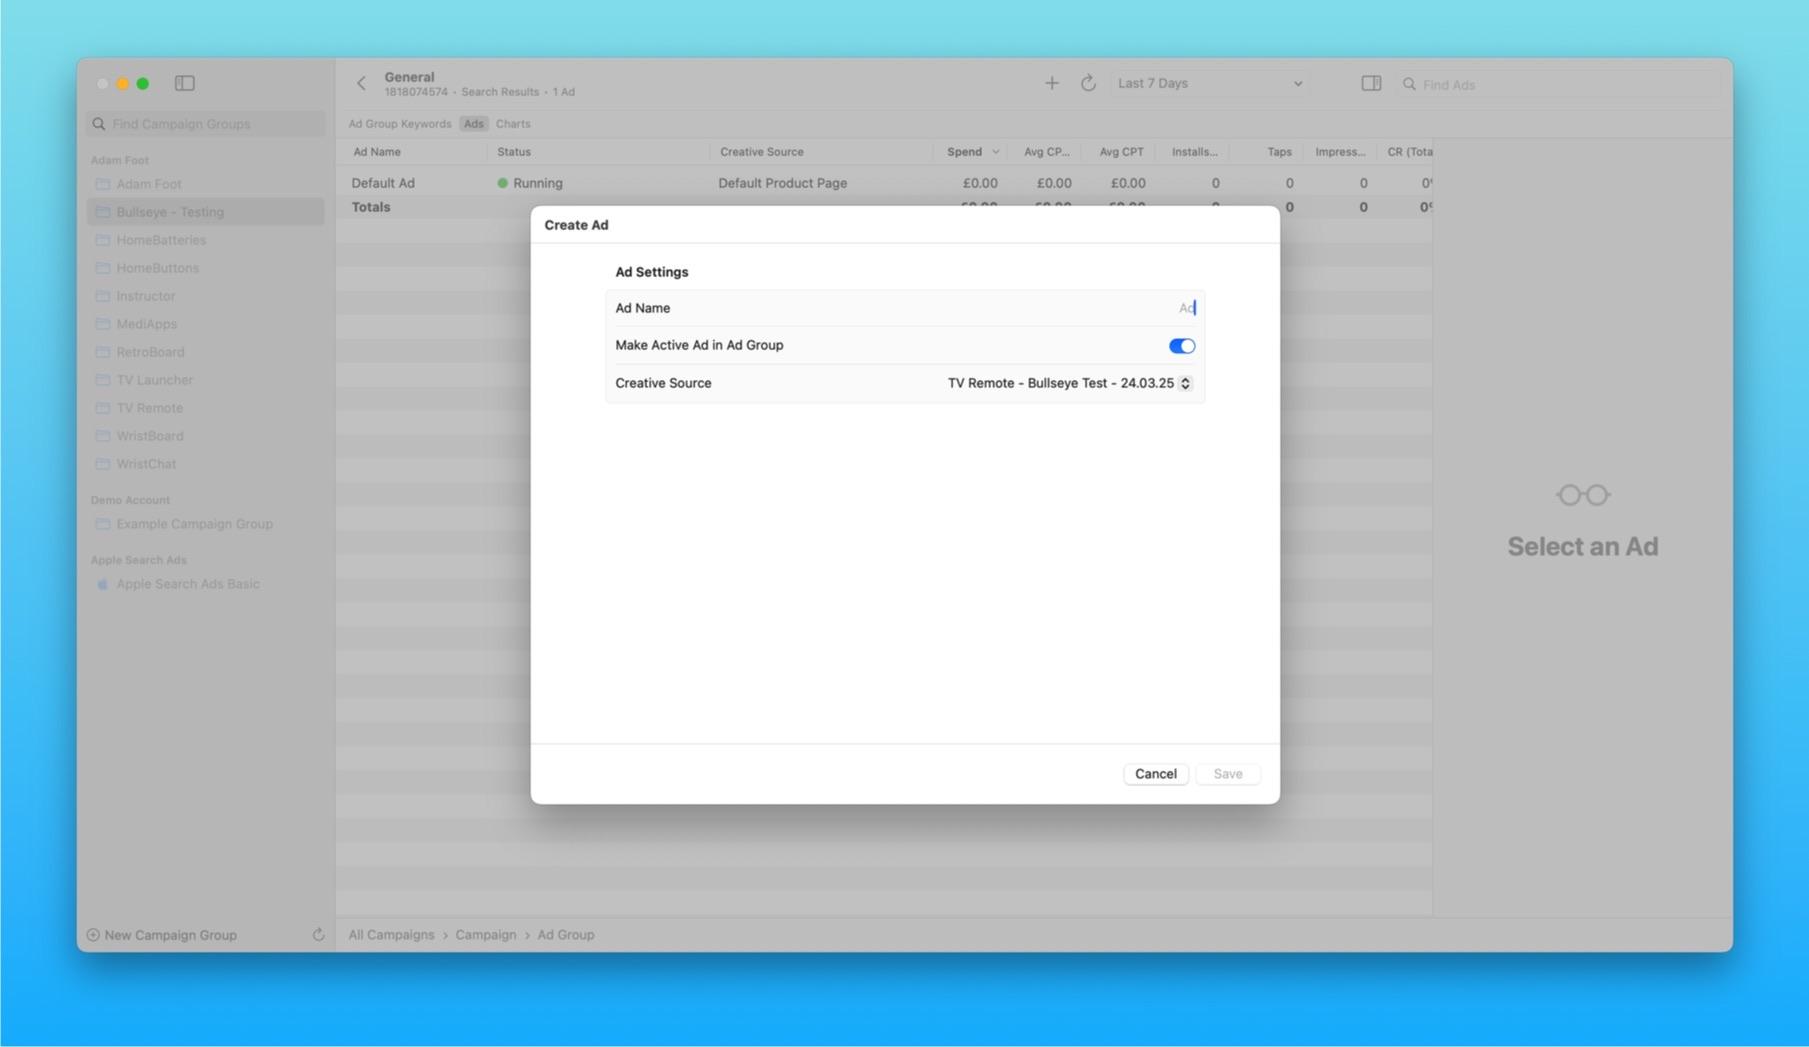Refresh campaign groups in sidebar footer

tap(318, 934)
